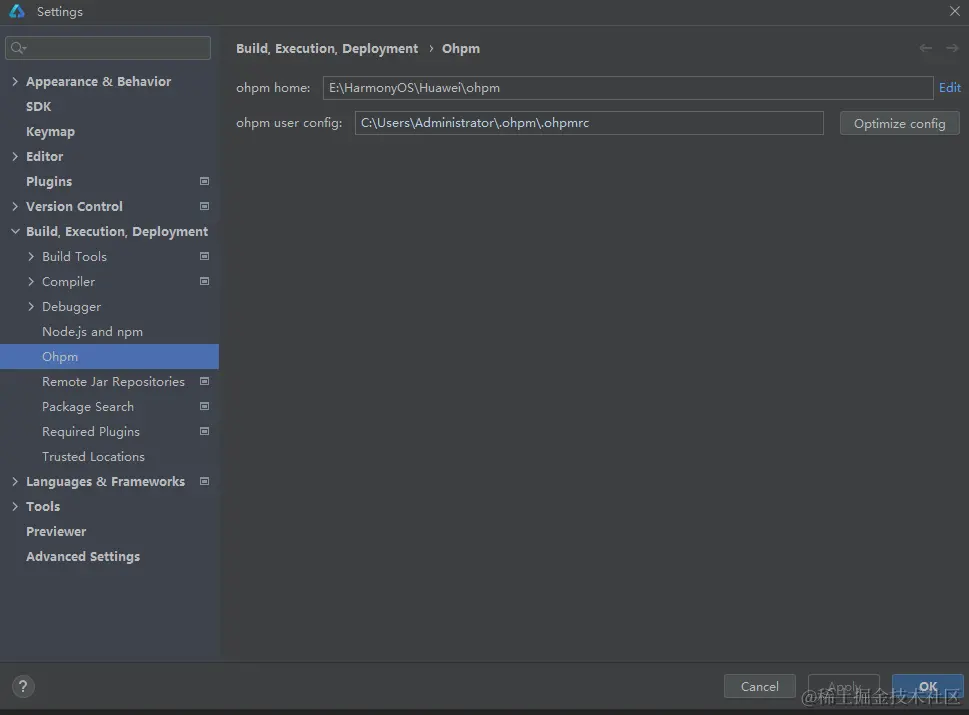Image resolution: width=969 pixels, height=715 pixels.
Task: Click the Optimize config button
Action: pyautogui.click(x=899, y=123)
